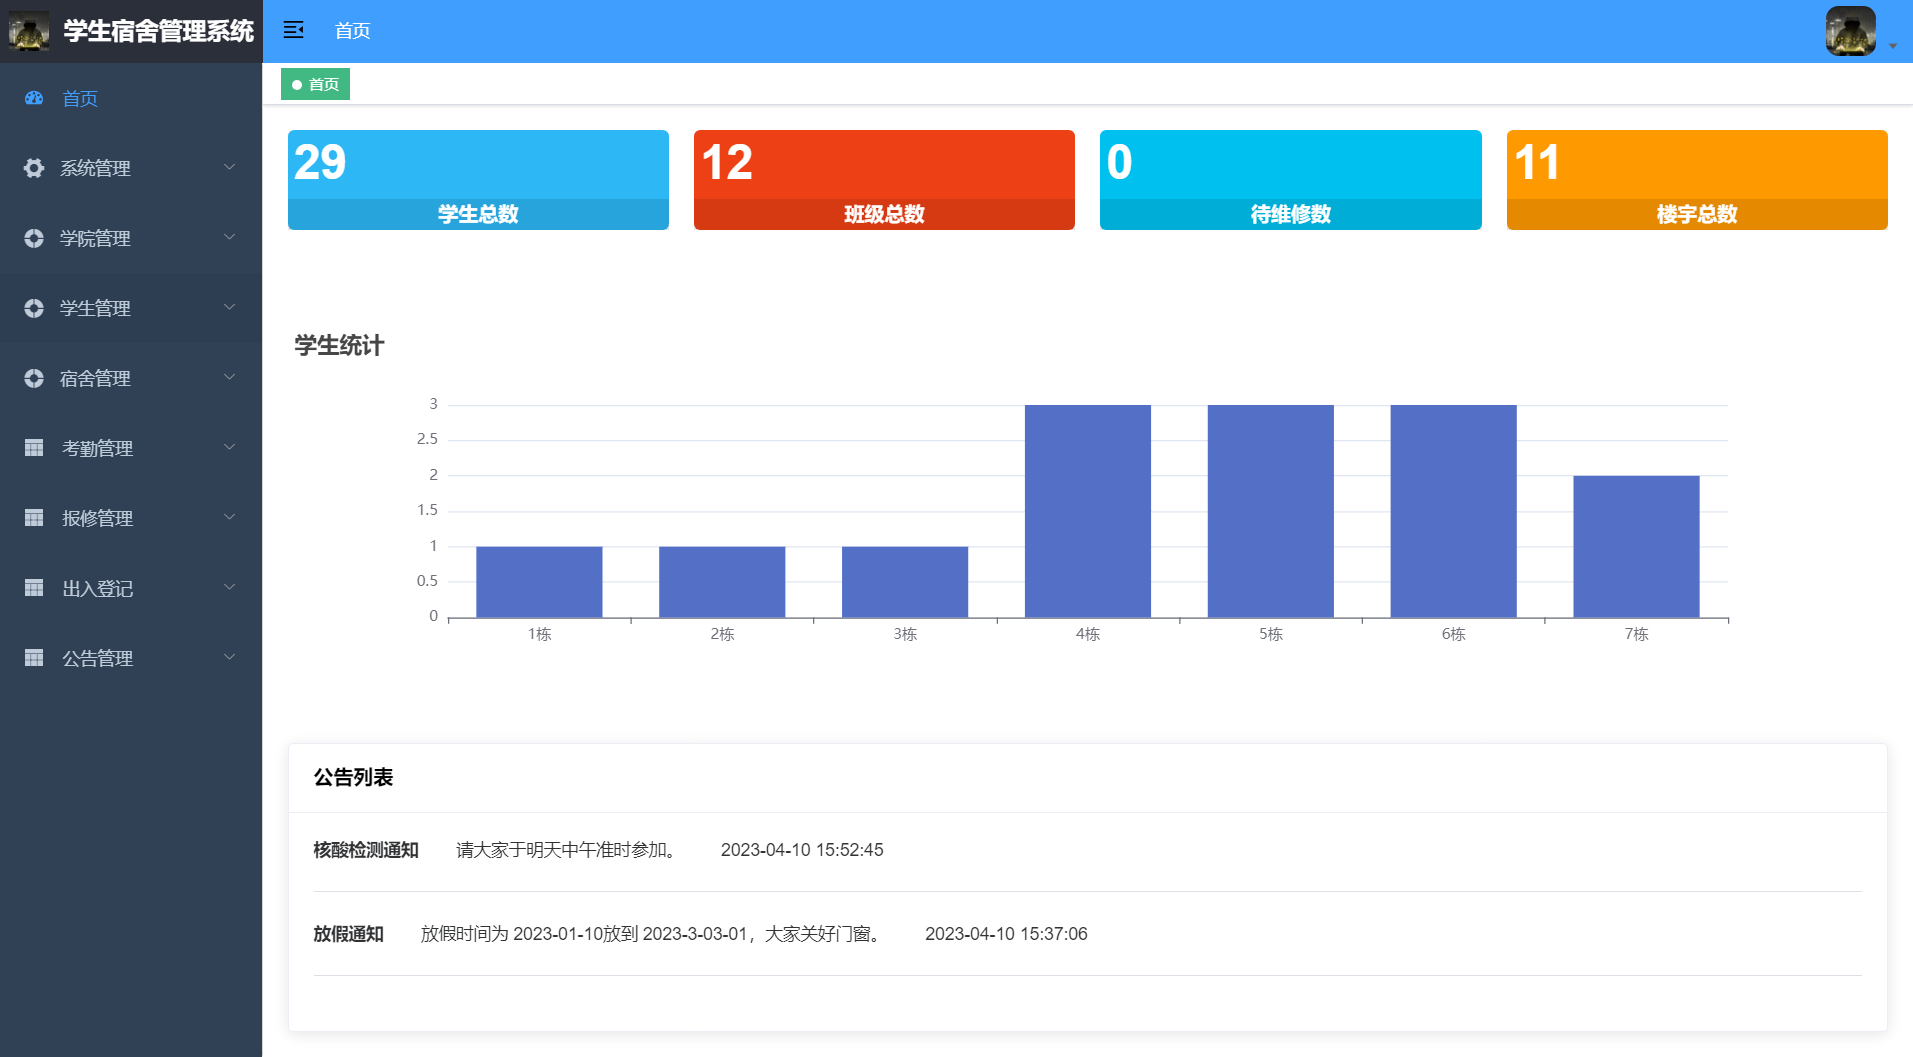Click the 学生宿舍管理系统 title text
Screen dimensions: 1913x1057
pyautogui.click(x=158, y=31)
